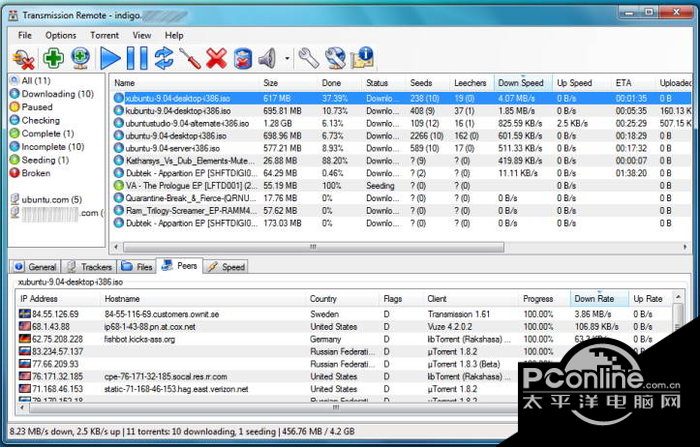Click the green plus add torrent icon
Image resolution: width=700 pixels, height=447 pixels.
[51, 58]
